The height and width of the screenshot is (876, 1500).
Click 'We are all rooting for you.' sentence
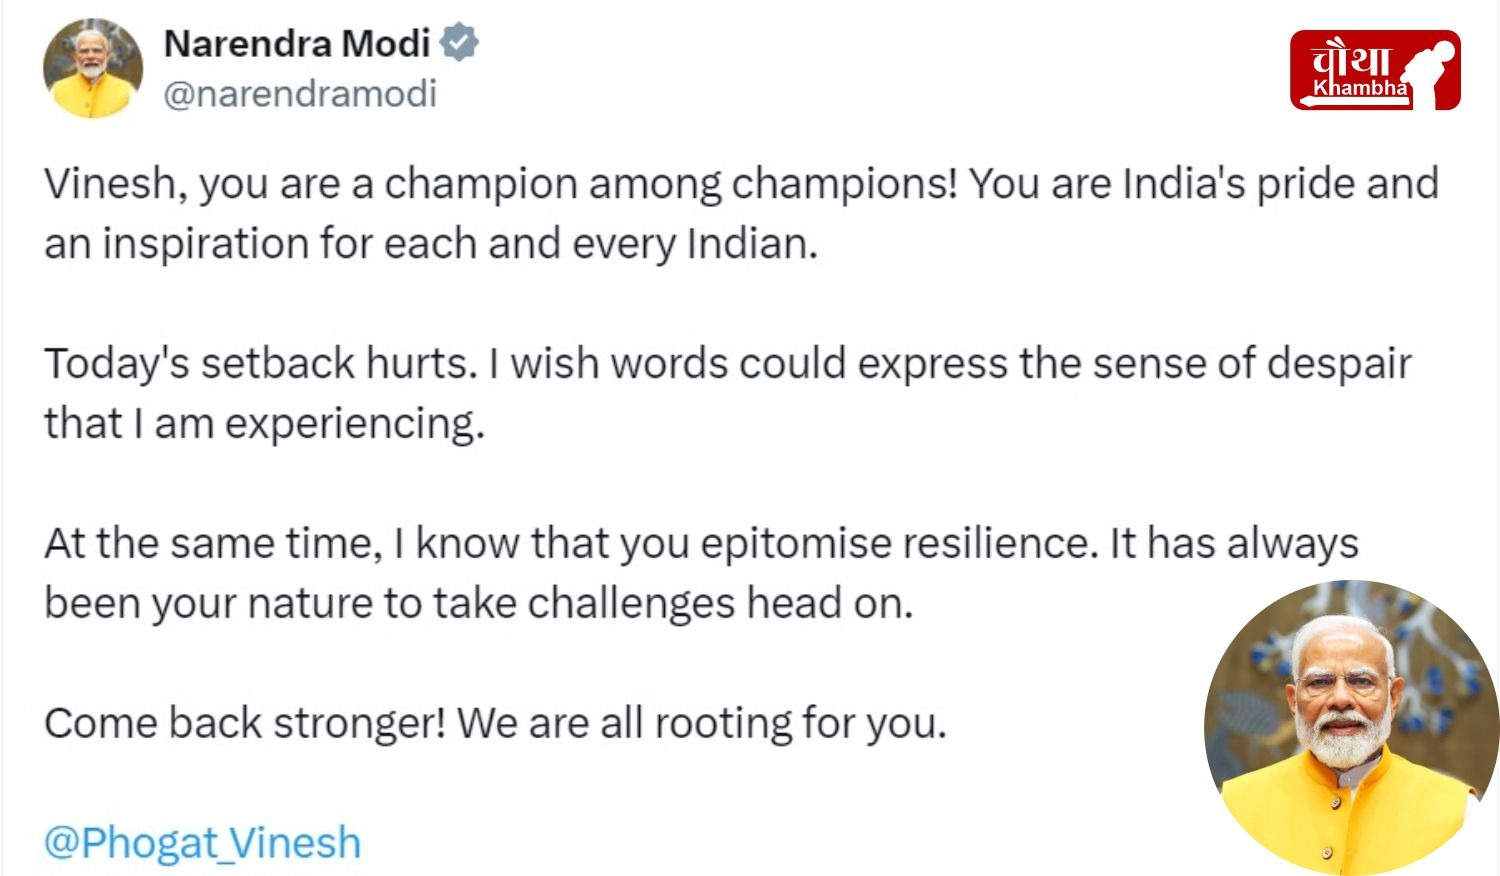[x=702, y=723]
